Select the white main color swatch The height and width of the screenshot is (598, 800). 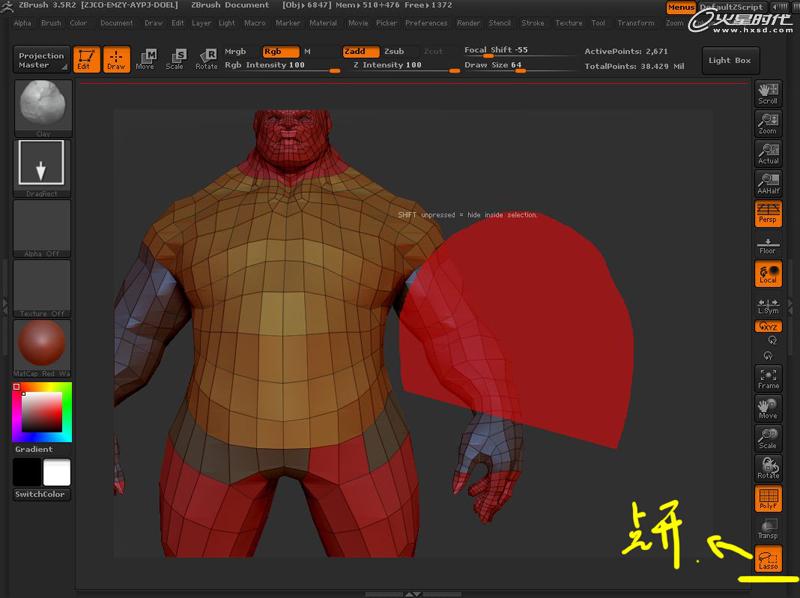point(57,472)
